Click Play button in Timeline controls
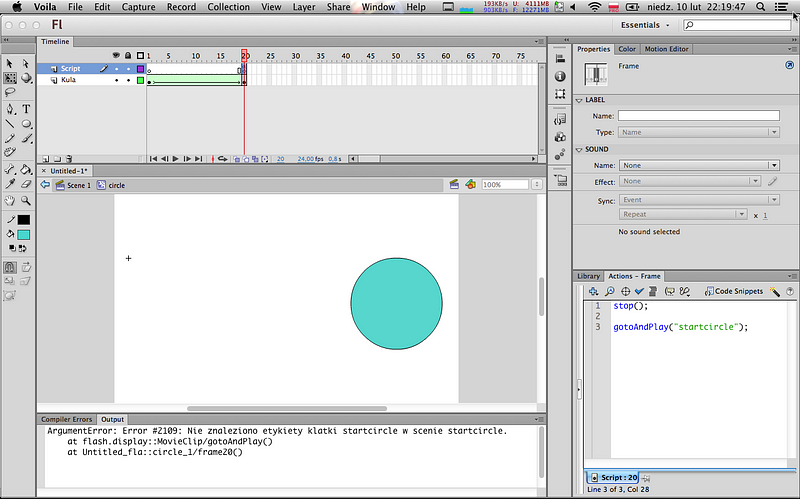 coord(176,159)
